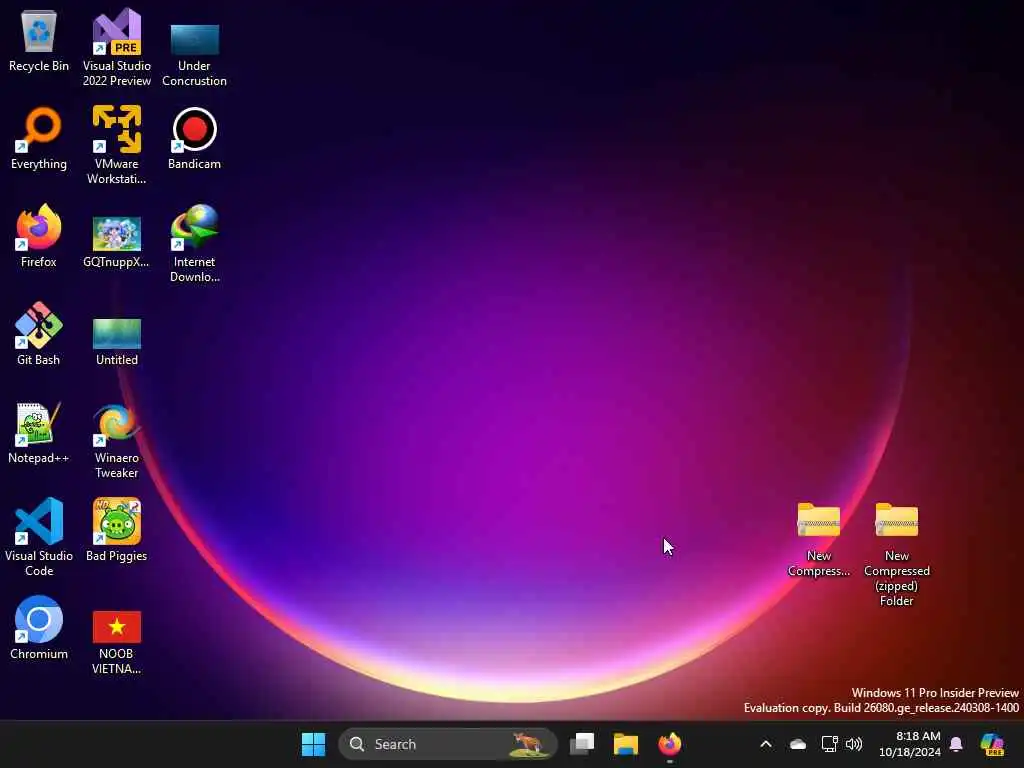Select the Notepad++ desktop shortcut

pos(39,432)
